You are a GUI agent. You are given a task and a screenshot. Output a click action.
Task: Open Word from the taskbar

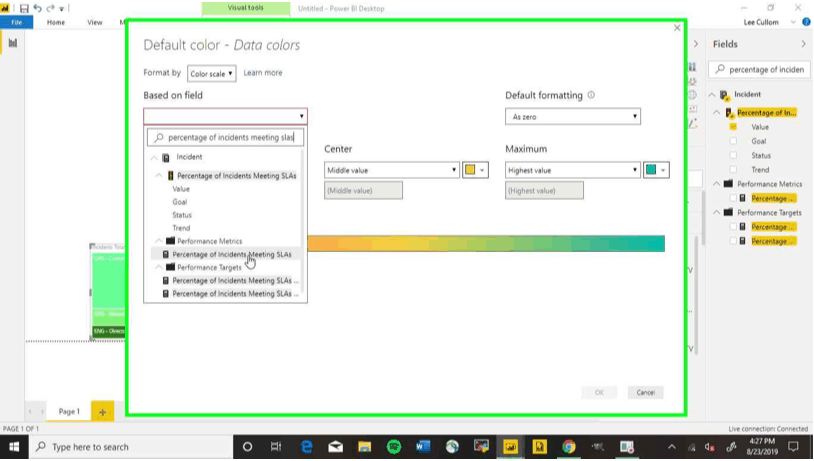click(423, 446)
